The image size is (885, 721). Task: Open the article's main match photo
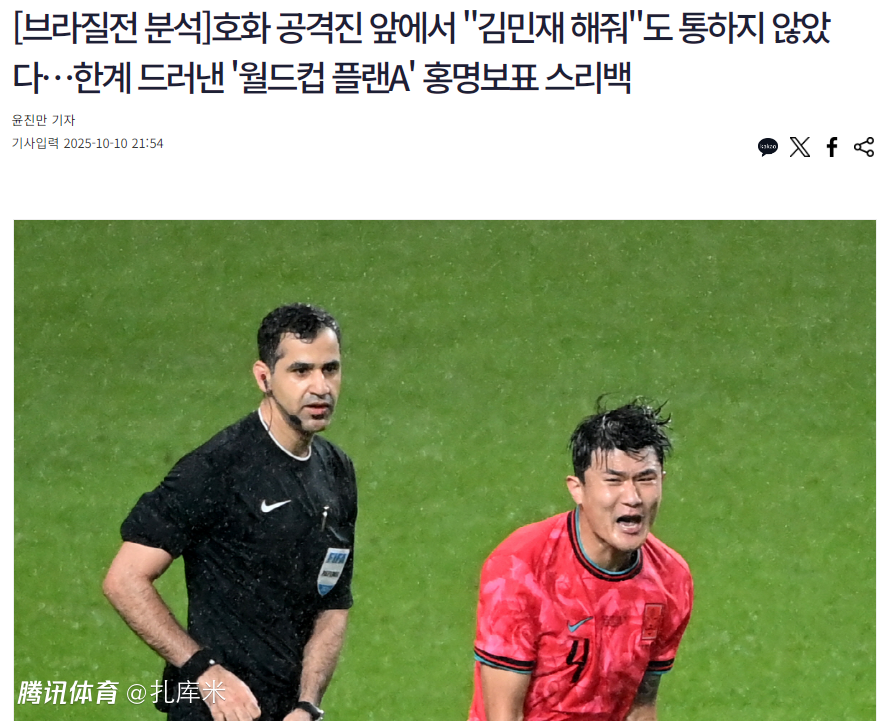click(445, 470)
